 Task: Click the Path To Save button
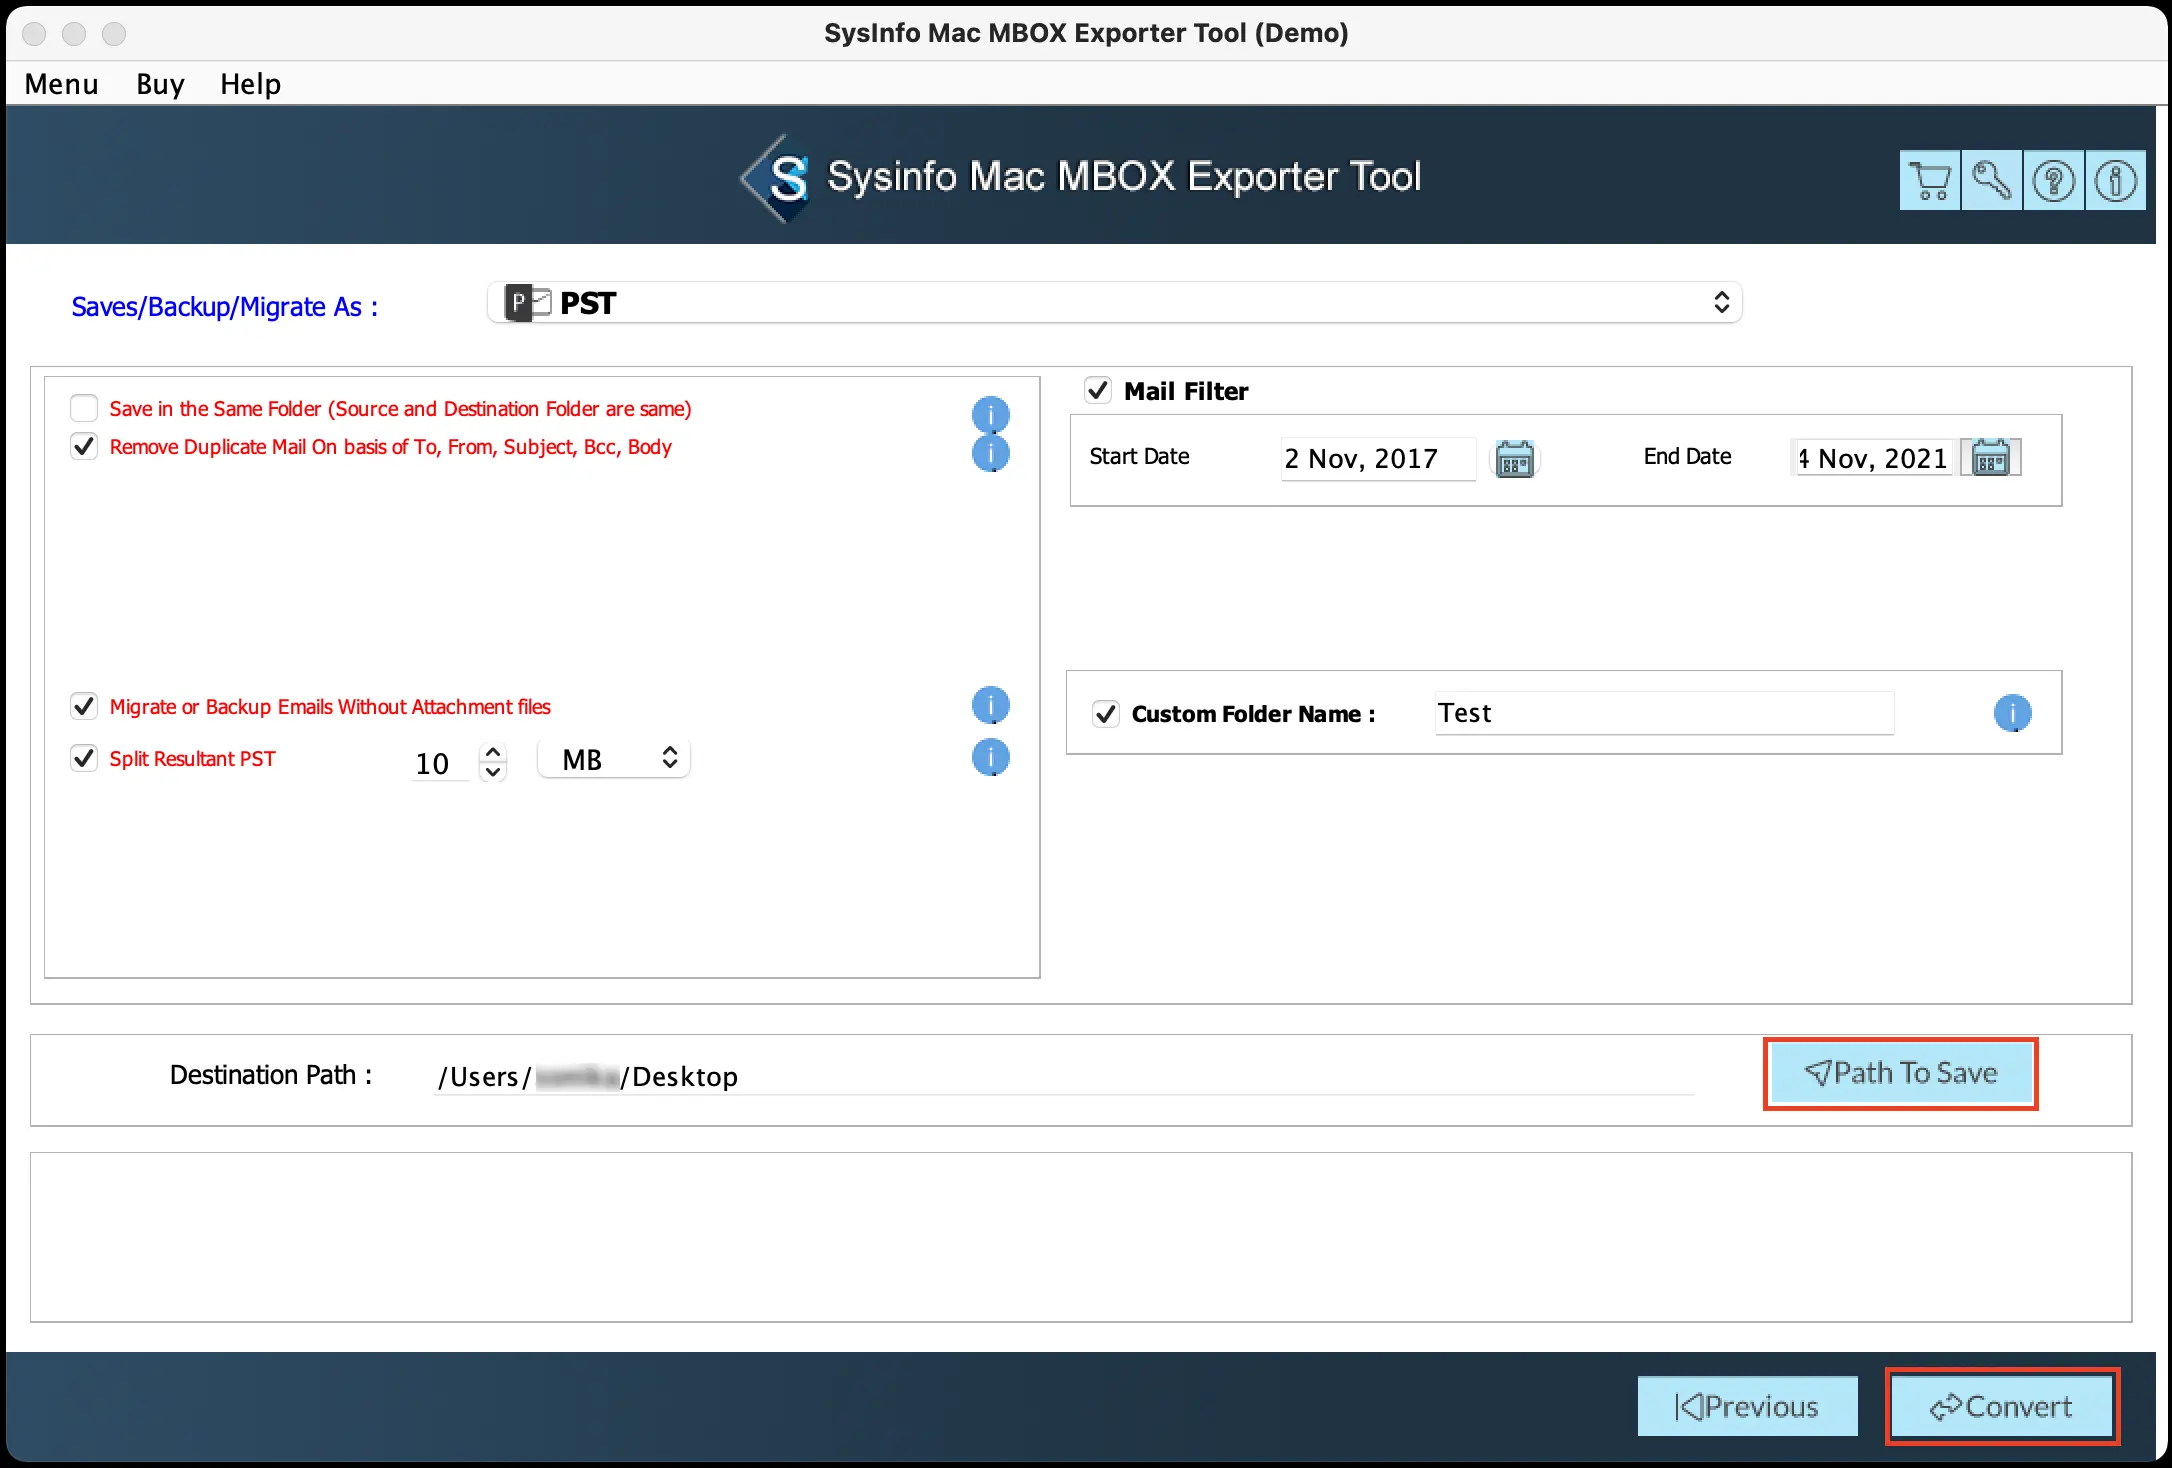(1900, 1073)
